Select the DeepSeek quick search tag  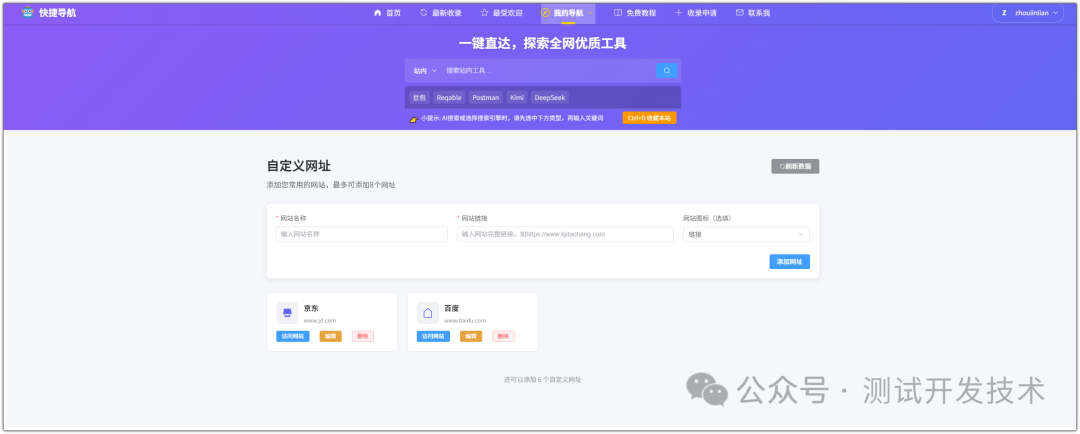[x=549, y=98]
